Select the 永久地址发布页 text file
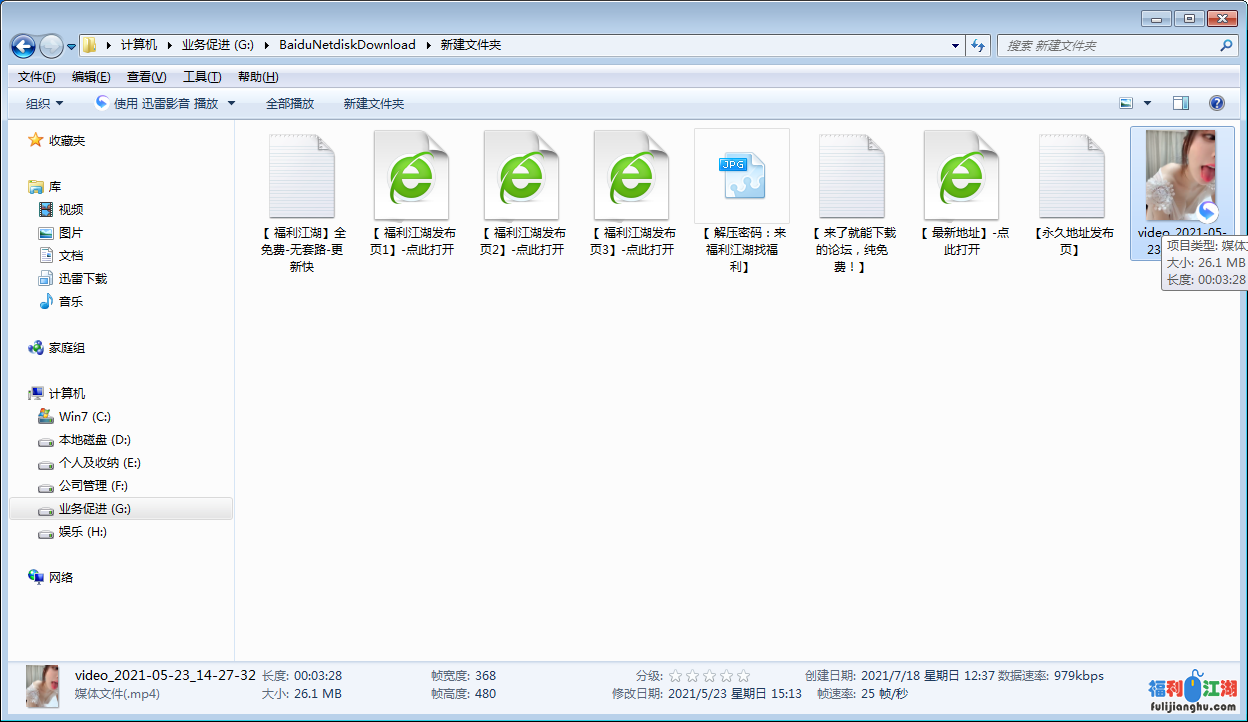Screen dimensions: 1248x722 pyautogui.click(x=1071, y=177)
